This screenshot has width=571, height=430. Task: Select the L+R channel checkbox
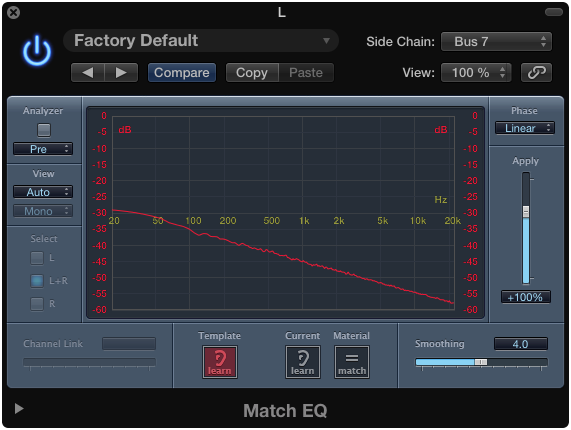coord(37,281)
